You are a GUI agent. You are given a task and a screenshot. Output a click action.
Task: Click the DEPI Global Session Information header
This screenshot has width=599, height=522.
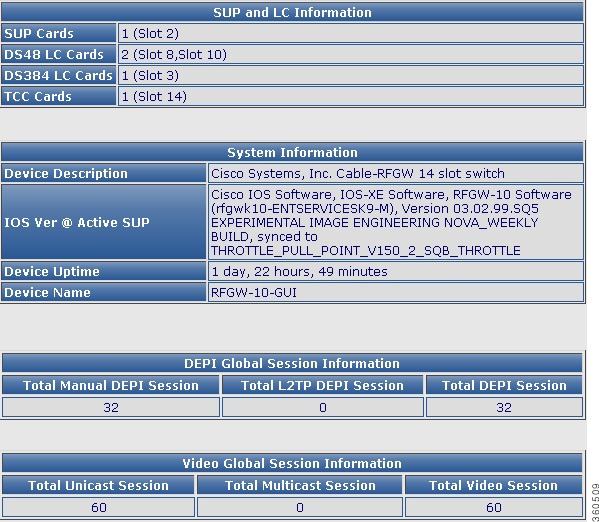[x=292, y=363]
